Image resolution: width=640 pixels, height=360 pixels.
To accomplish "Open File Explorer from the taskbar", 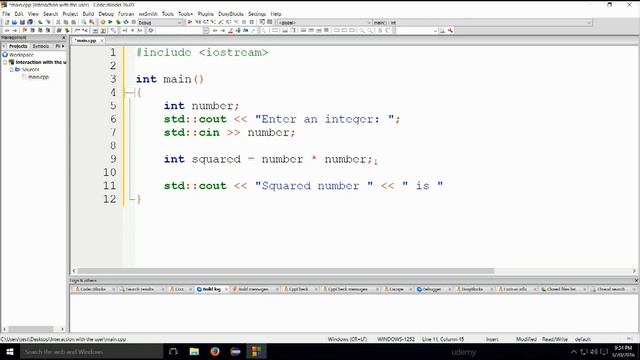I will tap(194, 351).
